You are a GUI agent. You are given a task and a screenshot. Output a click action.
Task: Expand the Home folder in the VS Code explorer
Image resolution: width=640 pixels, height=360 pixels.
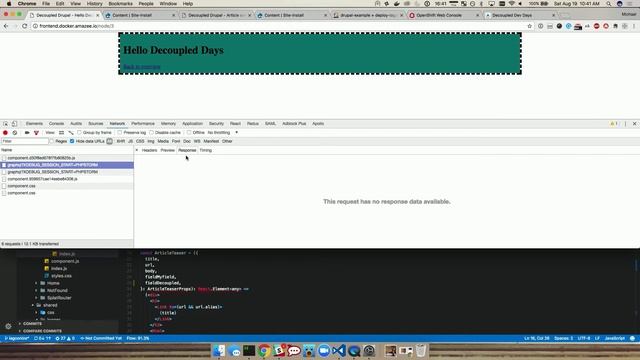click(53, 283)
